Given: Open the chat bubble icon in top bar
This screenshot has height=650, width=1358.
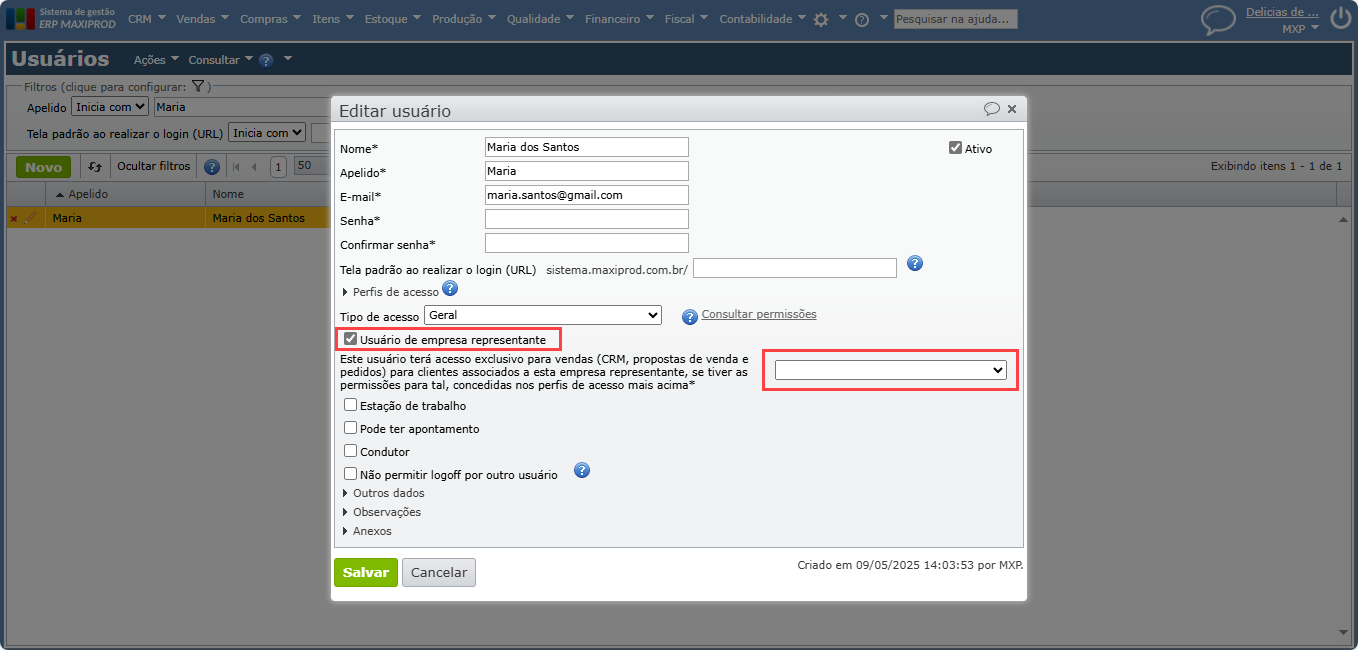Looking at the screenshot, I should tap(1218, 20).
